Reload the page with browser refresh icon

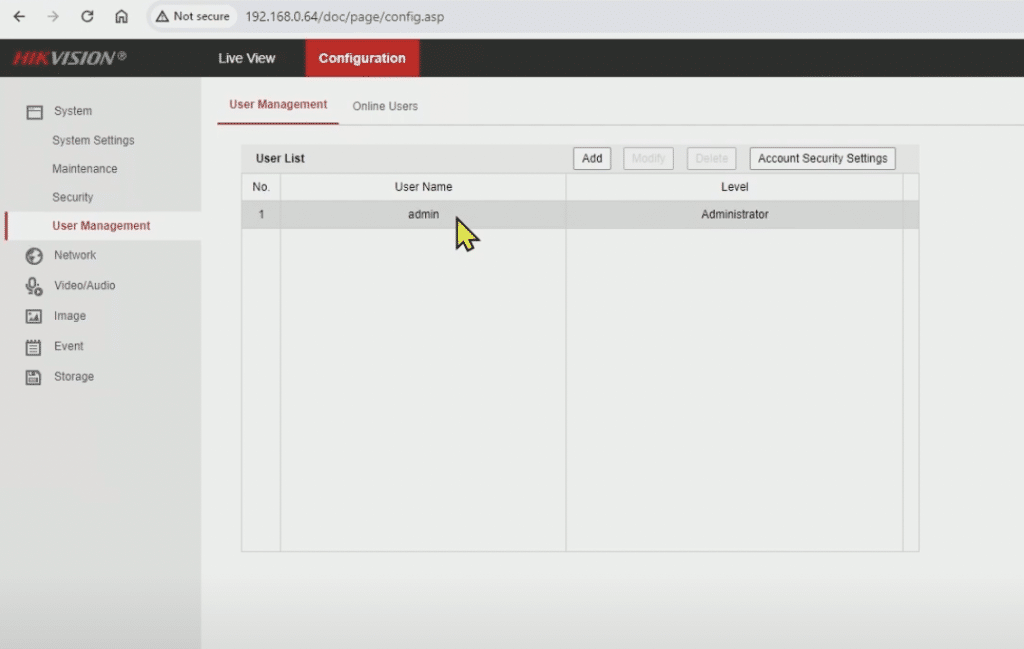[87, 16]
